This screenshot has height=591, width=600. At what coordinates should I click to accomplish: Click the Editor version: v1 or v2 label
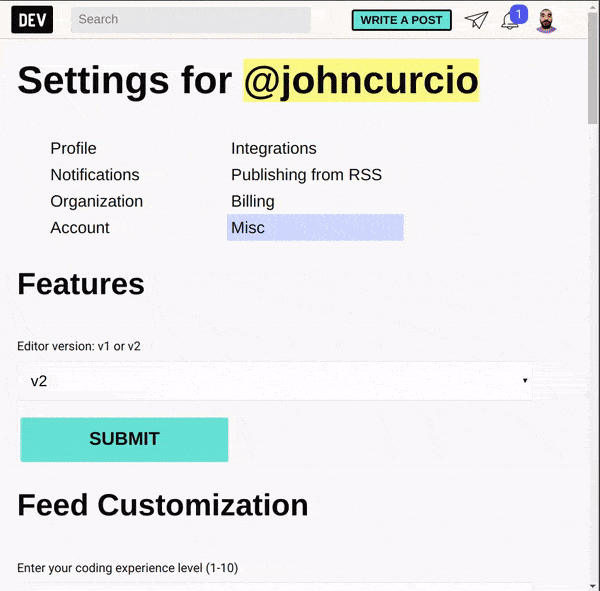coord(79,346)
